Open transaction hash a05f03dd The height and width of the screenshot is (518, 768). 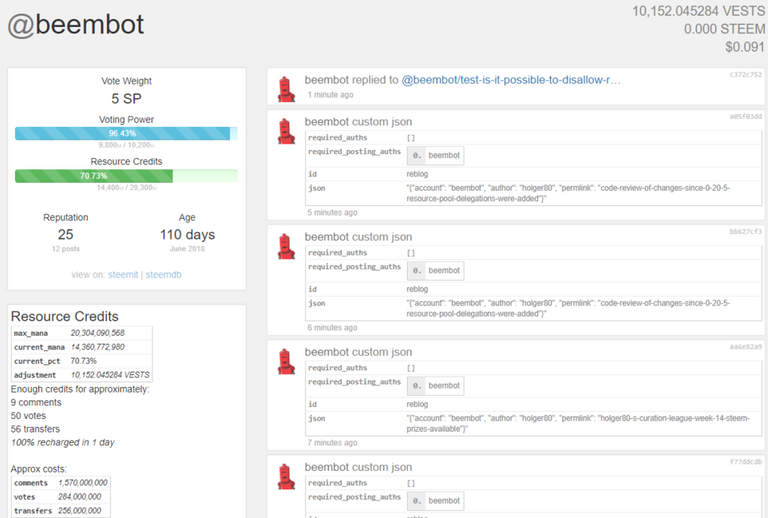click(x=745, y=117)
